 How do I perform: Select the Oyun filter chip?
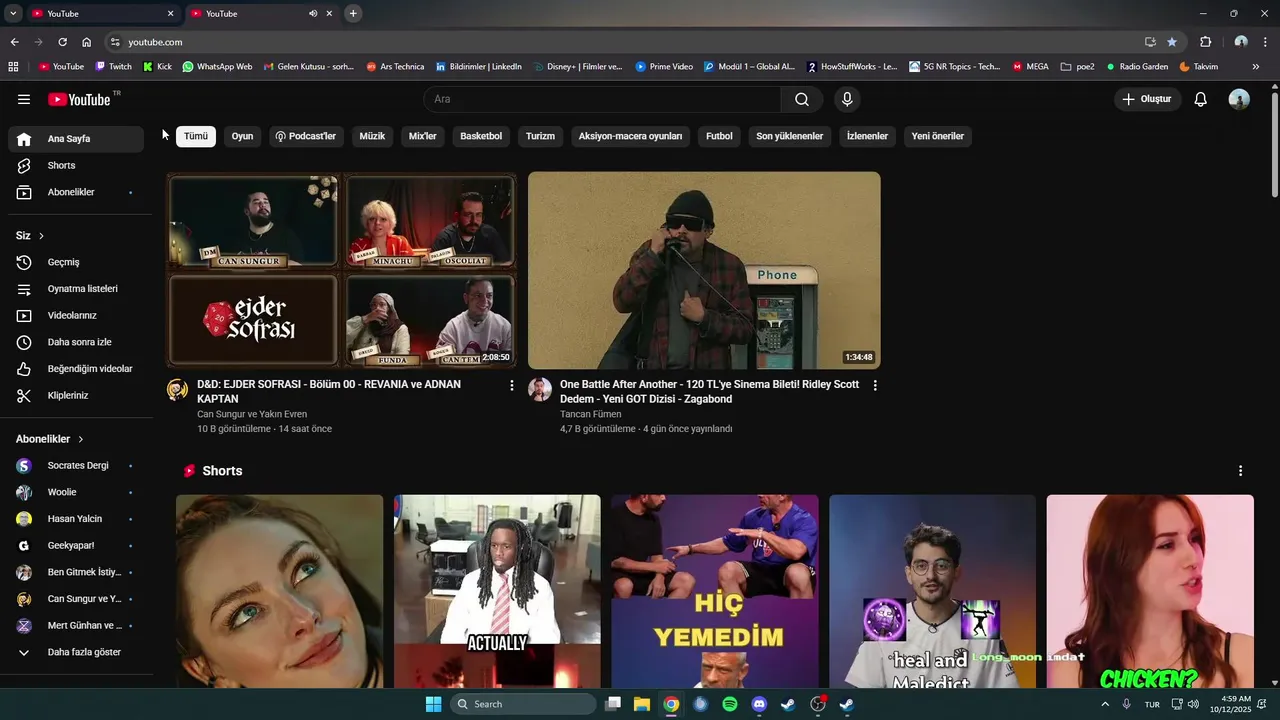pos(242,136)
